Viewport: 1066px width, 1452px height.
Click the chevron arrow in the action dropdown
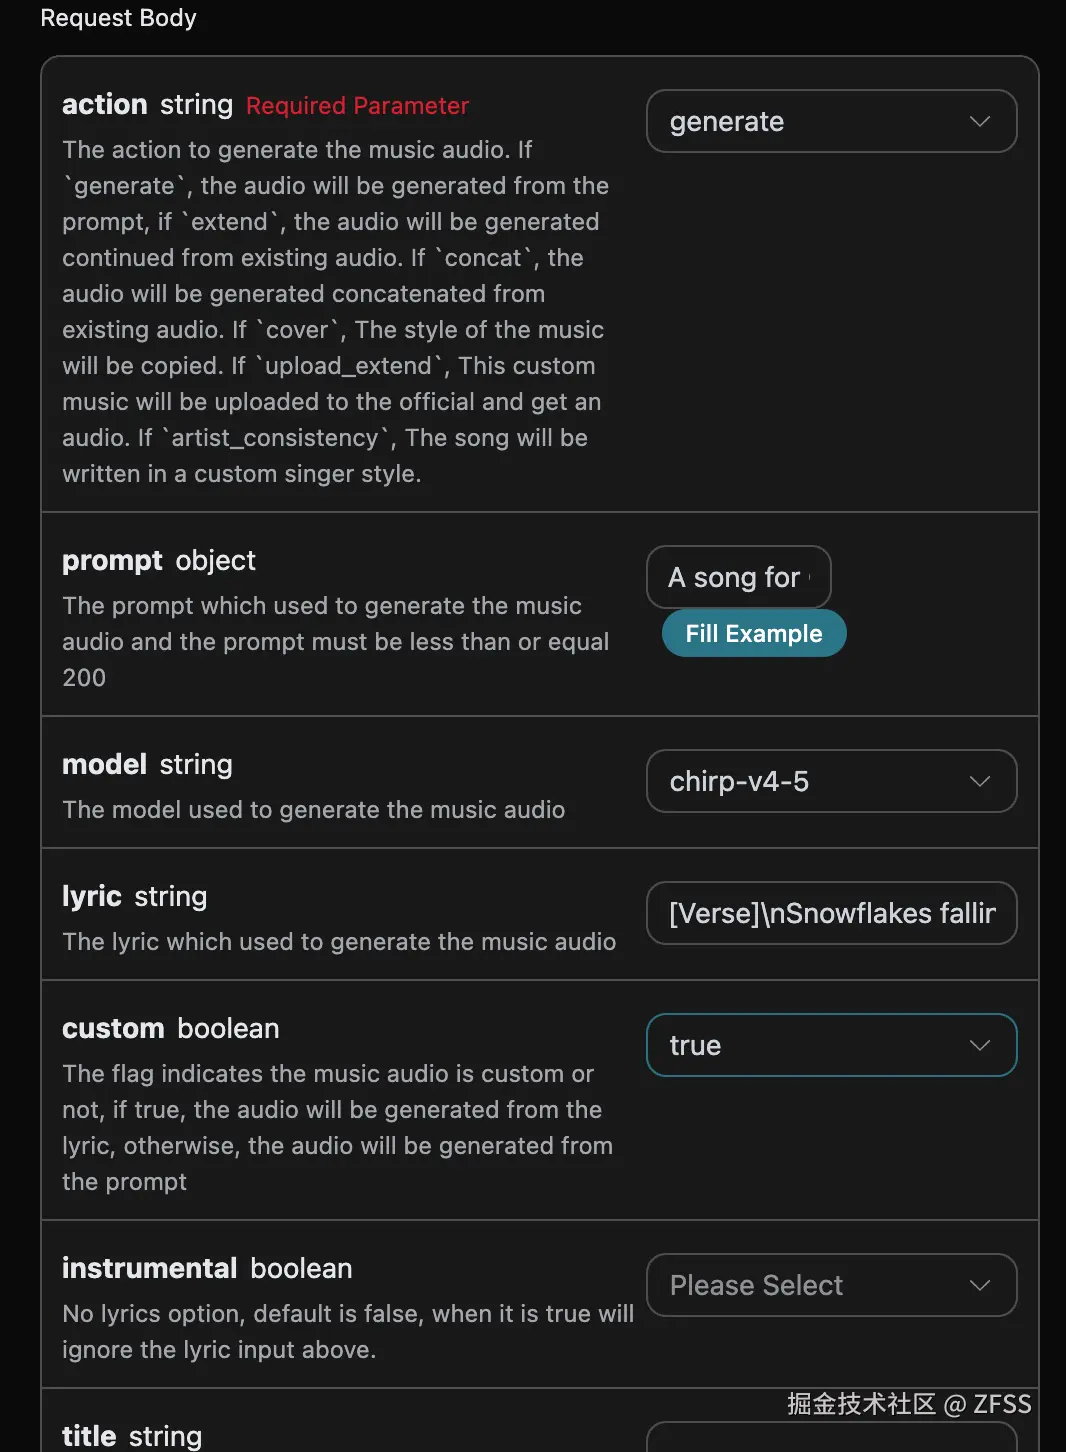point(979,121)
